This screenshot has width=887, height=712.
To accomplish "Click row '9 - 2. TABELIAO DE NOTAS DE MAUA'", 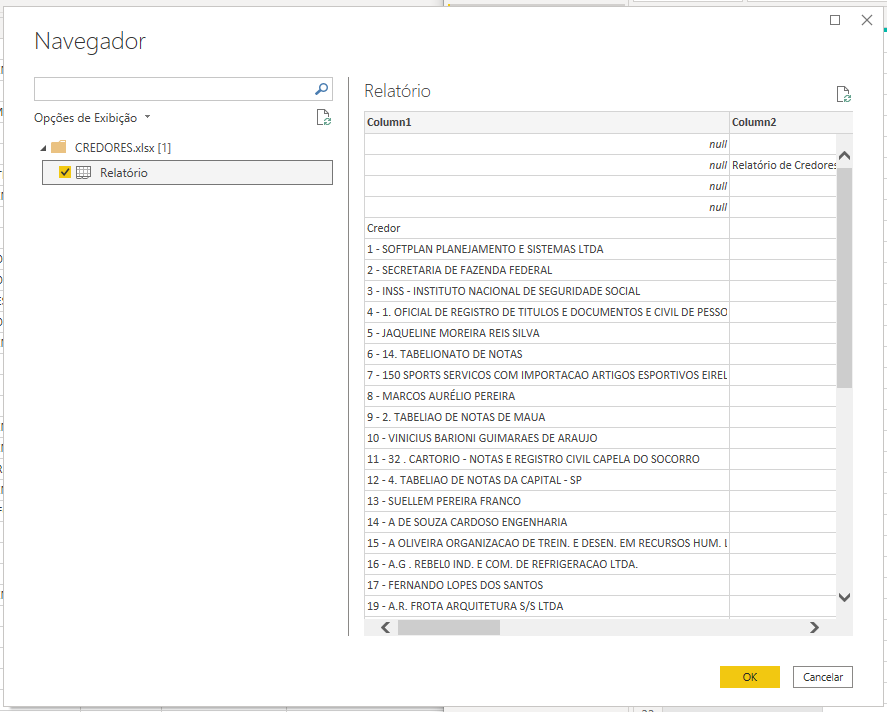I will pos(547,417).
